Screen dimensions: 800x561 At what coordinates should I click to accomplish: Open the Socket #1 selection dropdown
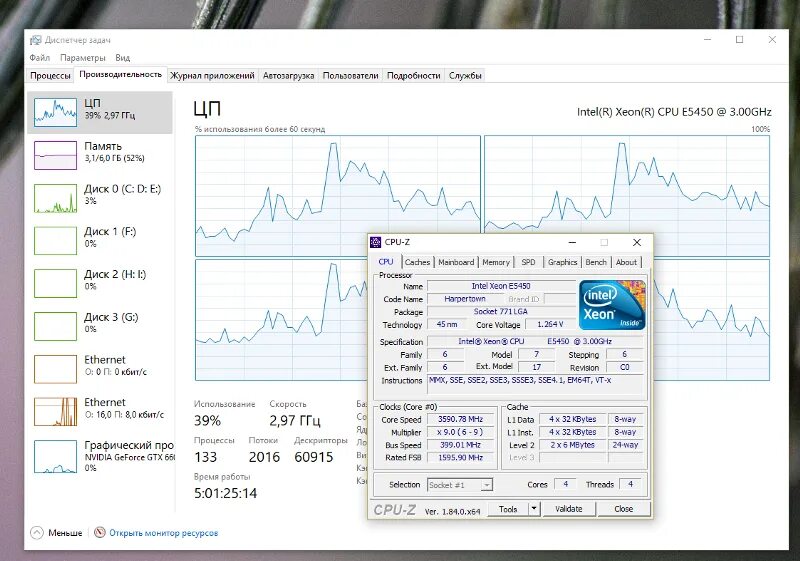(x=460, y=485)
